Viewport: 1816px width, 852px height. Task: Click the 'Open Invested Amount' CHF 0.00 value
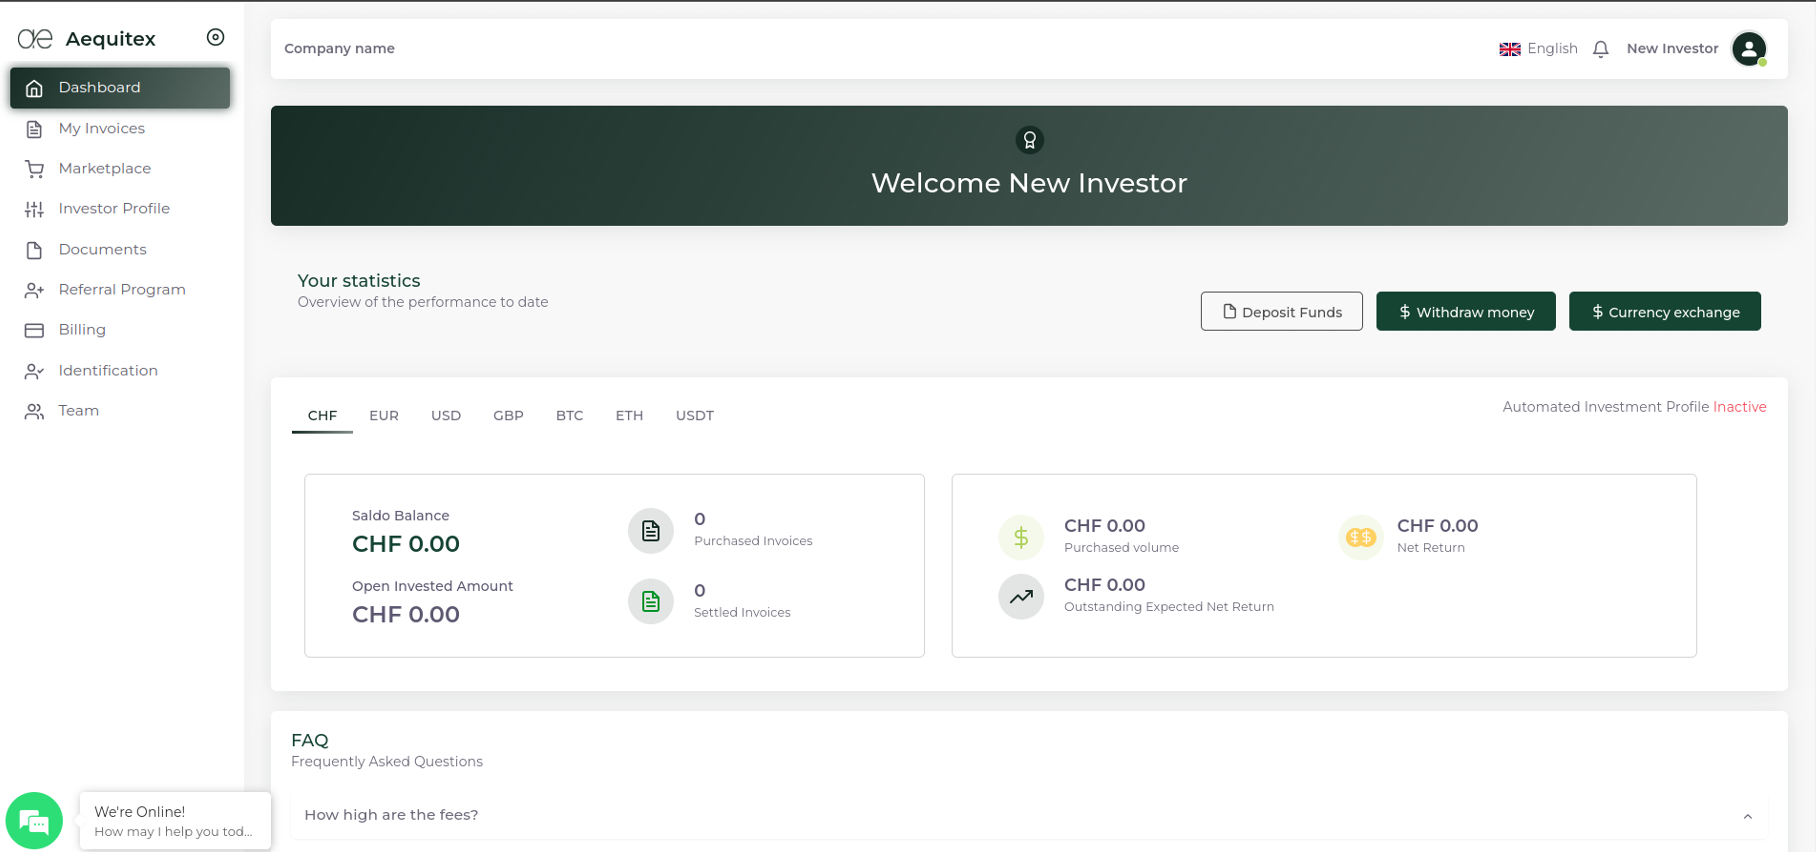[x=406, y=614]
